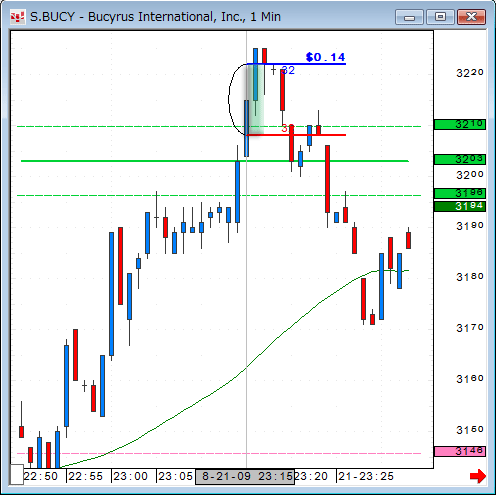Close the S.BUCY chart window
The width and height of the screenshot is (496, 495).
coord(471,17)
